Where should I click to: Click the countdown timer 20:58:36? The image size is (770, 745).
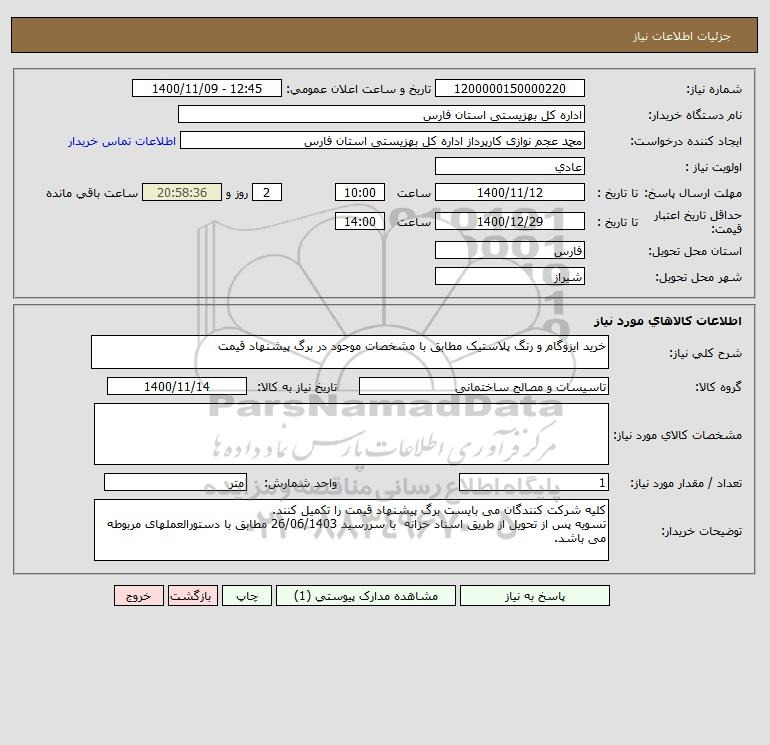coord(182,193)
